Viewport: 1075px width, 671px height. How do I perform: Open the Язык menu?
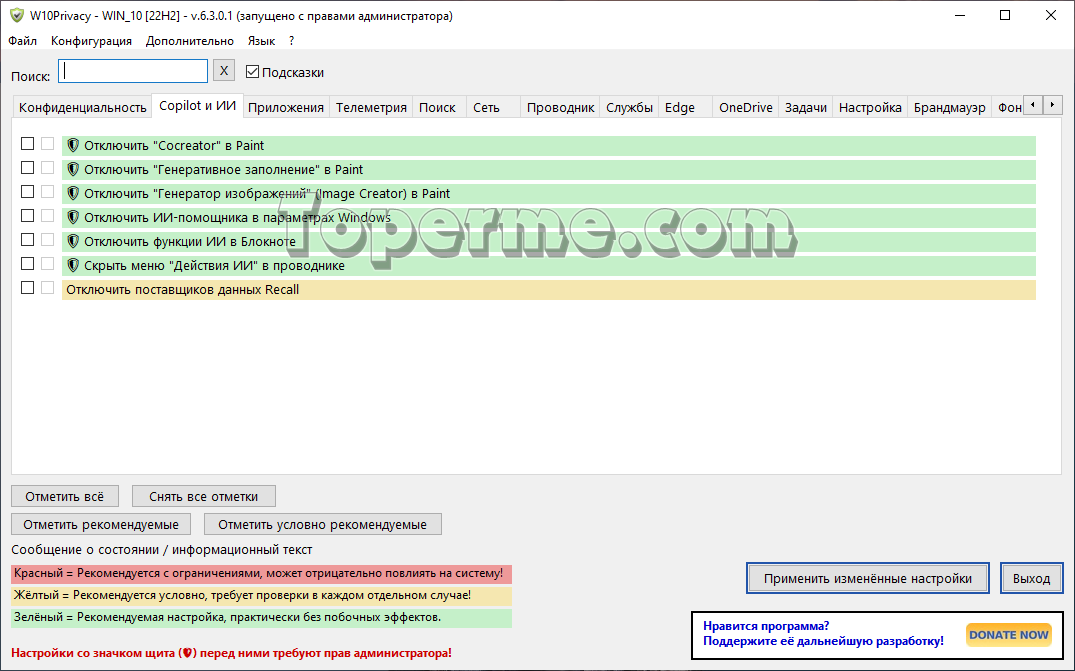(x=261, y=40)
